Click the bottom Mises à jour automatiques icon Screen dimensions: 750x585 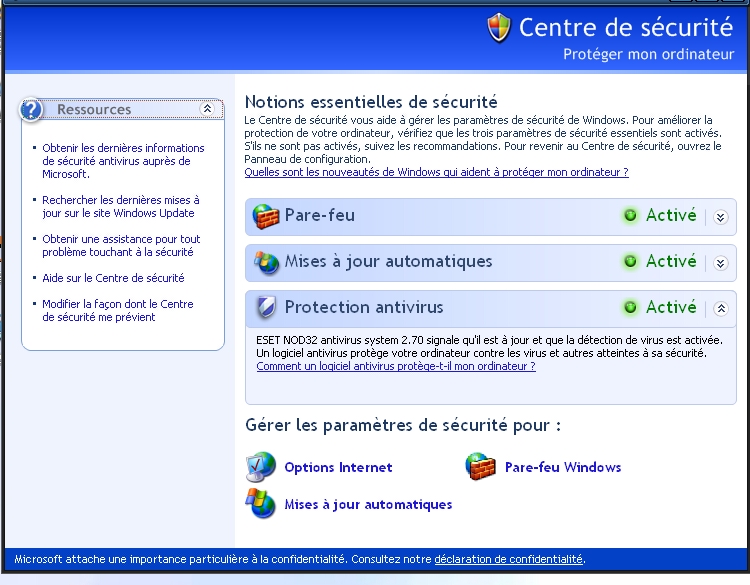pyautogui.click(x=261, y=504)
